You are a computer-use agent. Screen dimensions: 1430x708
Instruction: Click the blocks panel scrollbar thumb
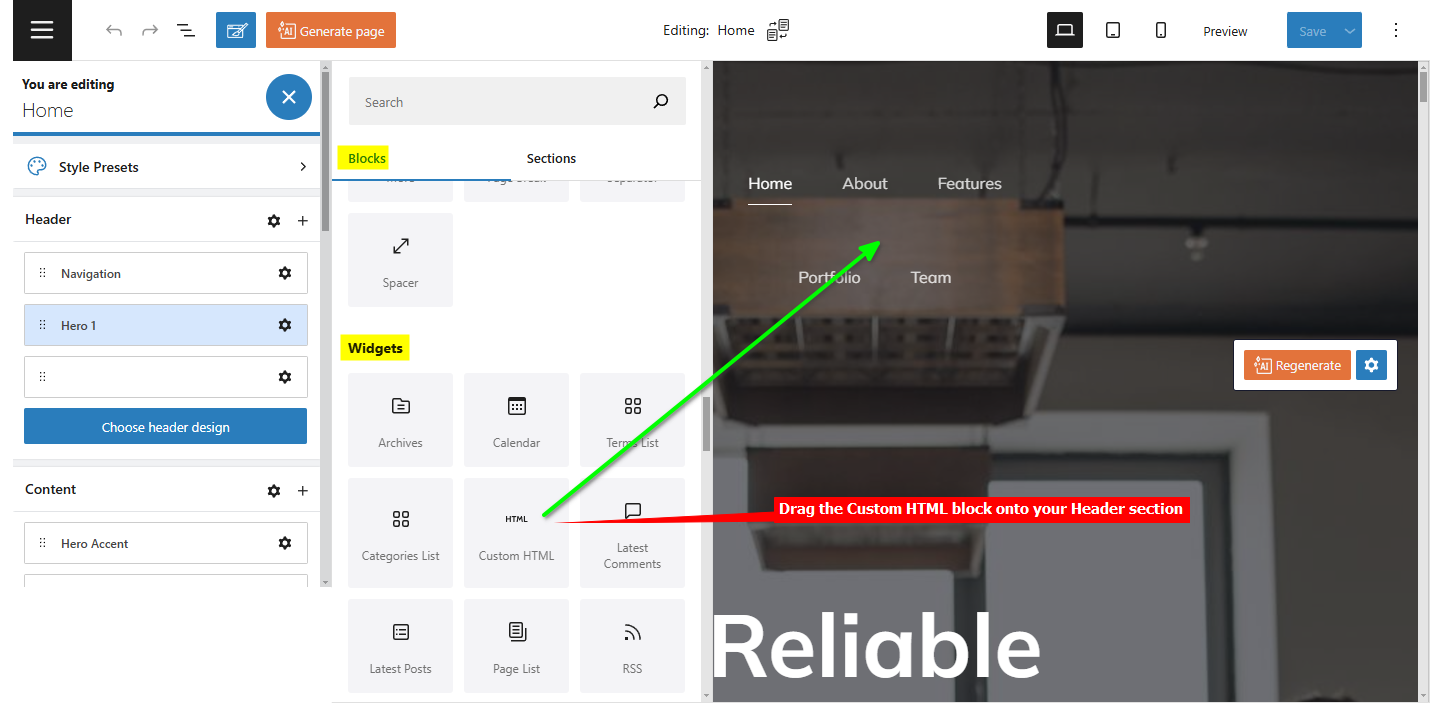(x=706, y=424)
